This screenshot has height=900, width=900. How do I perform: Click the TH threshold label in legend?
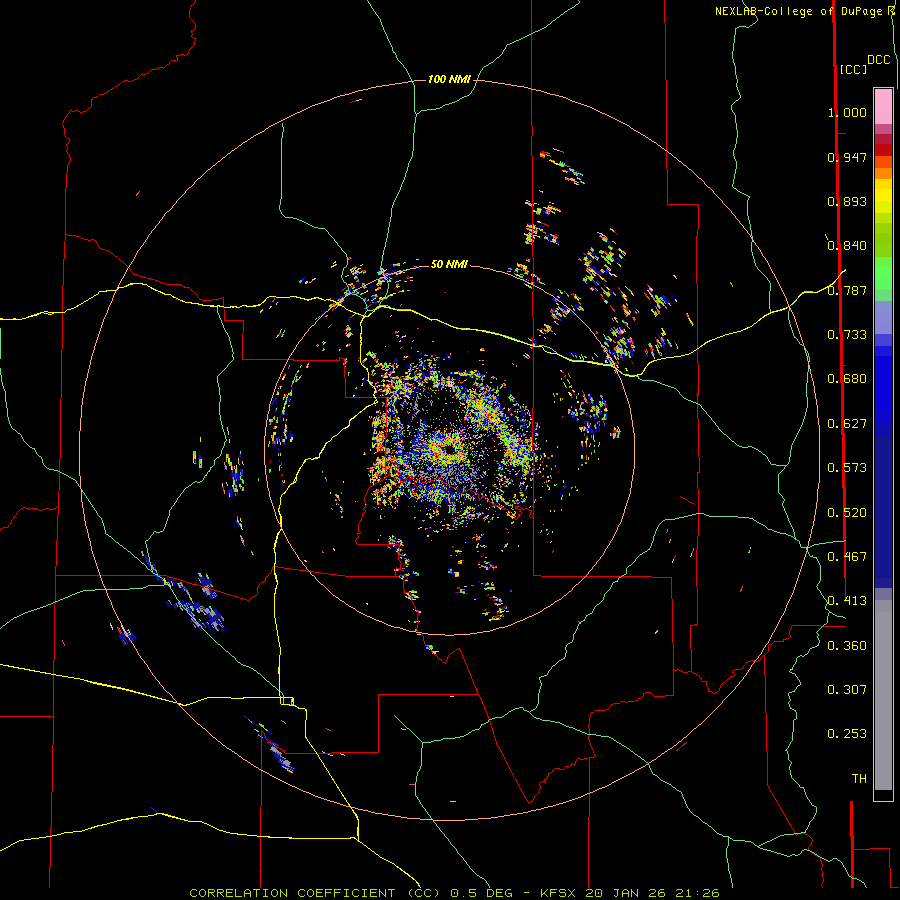tap(859, 779)
